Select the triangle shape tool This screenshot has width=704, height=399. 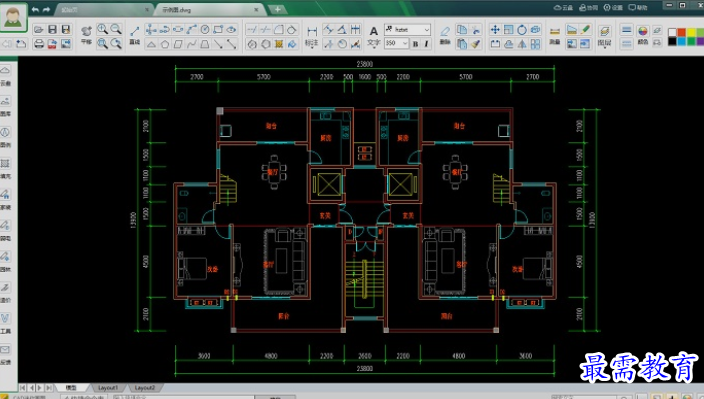click(x=151, y=44)
